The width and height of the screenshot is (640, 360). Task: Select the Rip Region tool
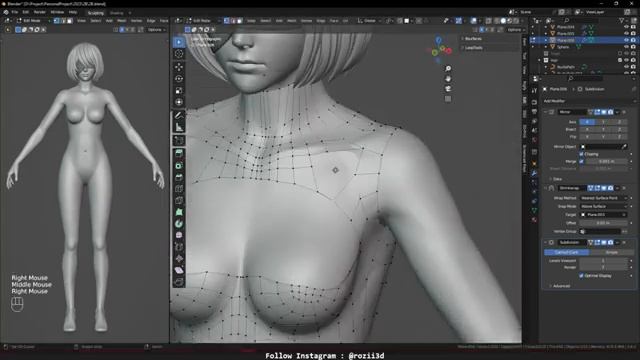tap(179, 282)
